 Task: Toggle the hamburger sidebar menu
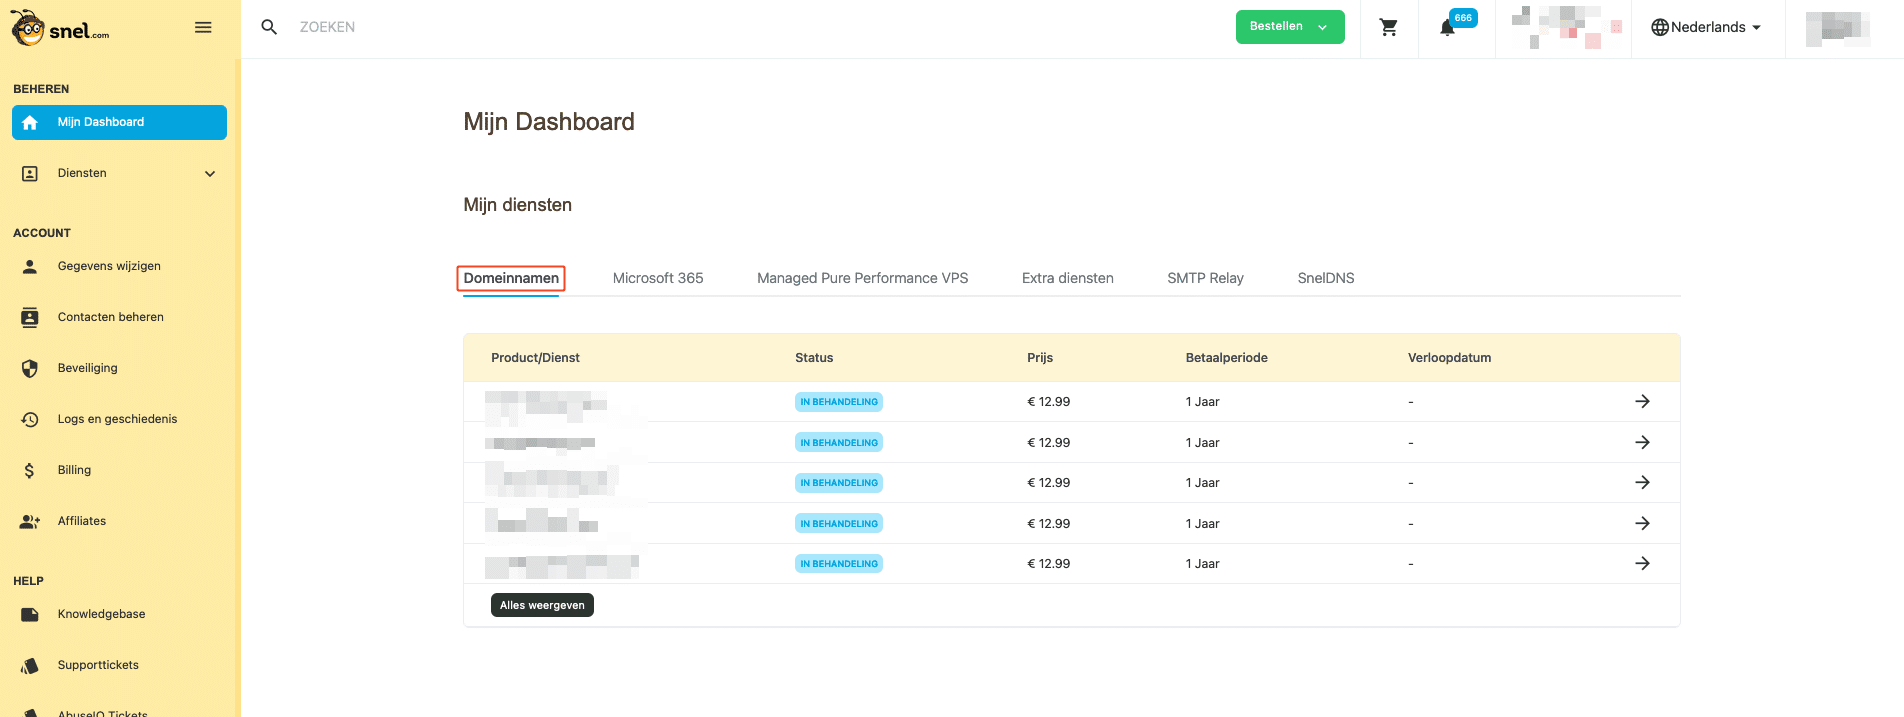203,27
